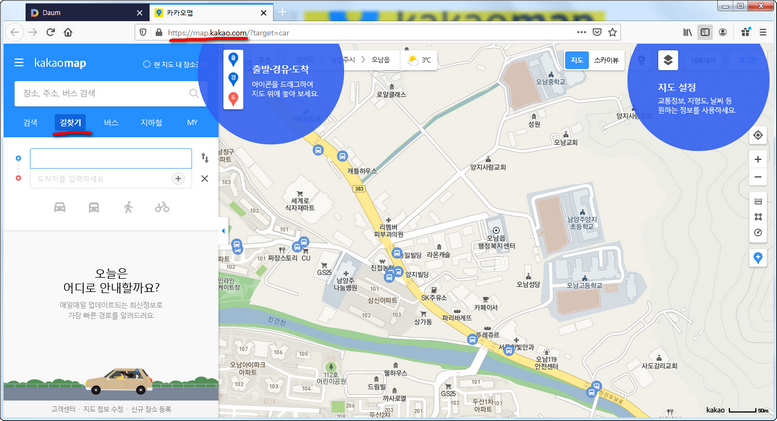Toggle 현 지도 내 장소검색 radio
777x421 pixels.
tap(147, 64)
